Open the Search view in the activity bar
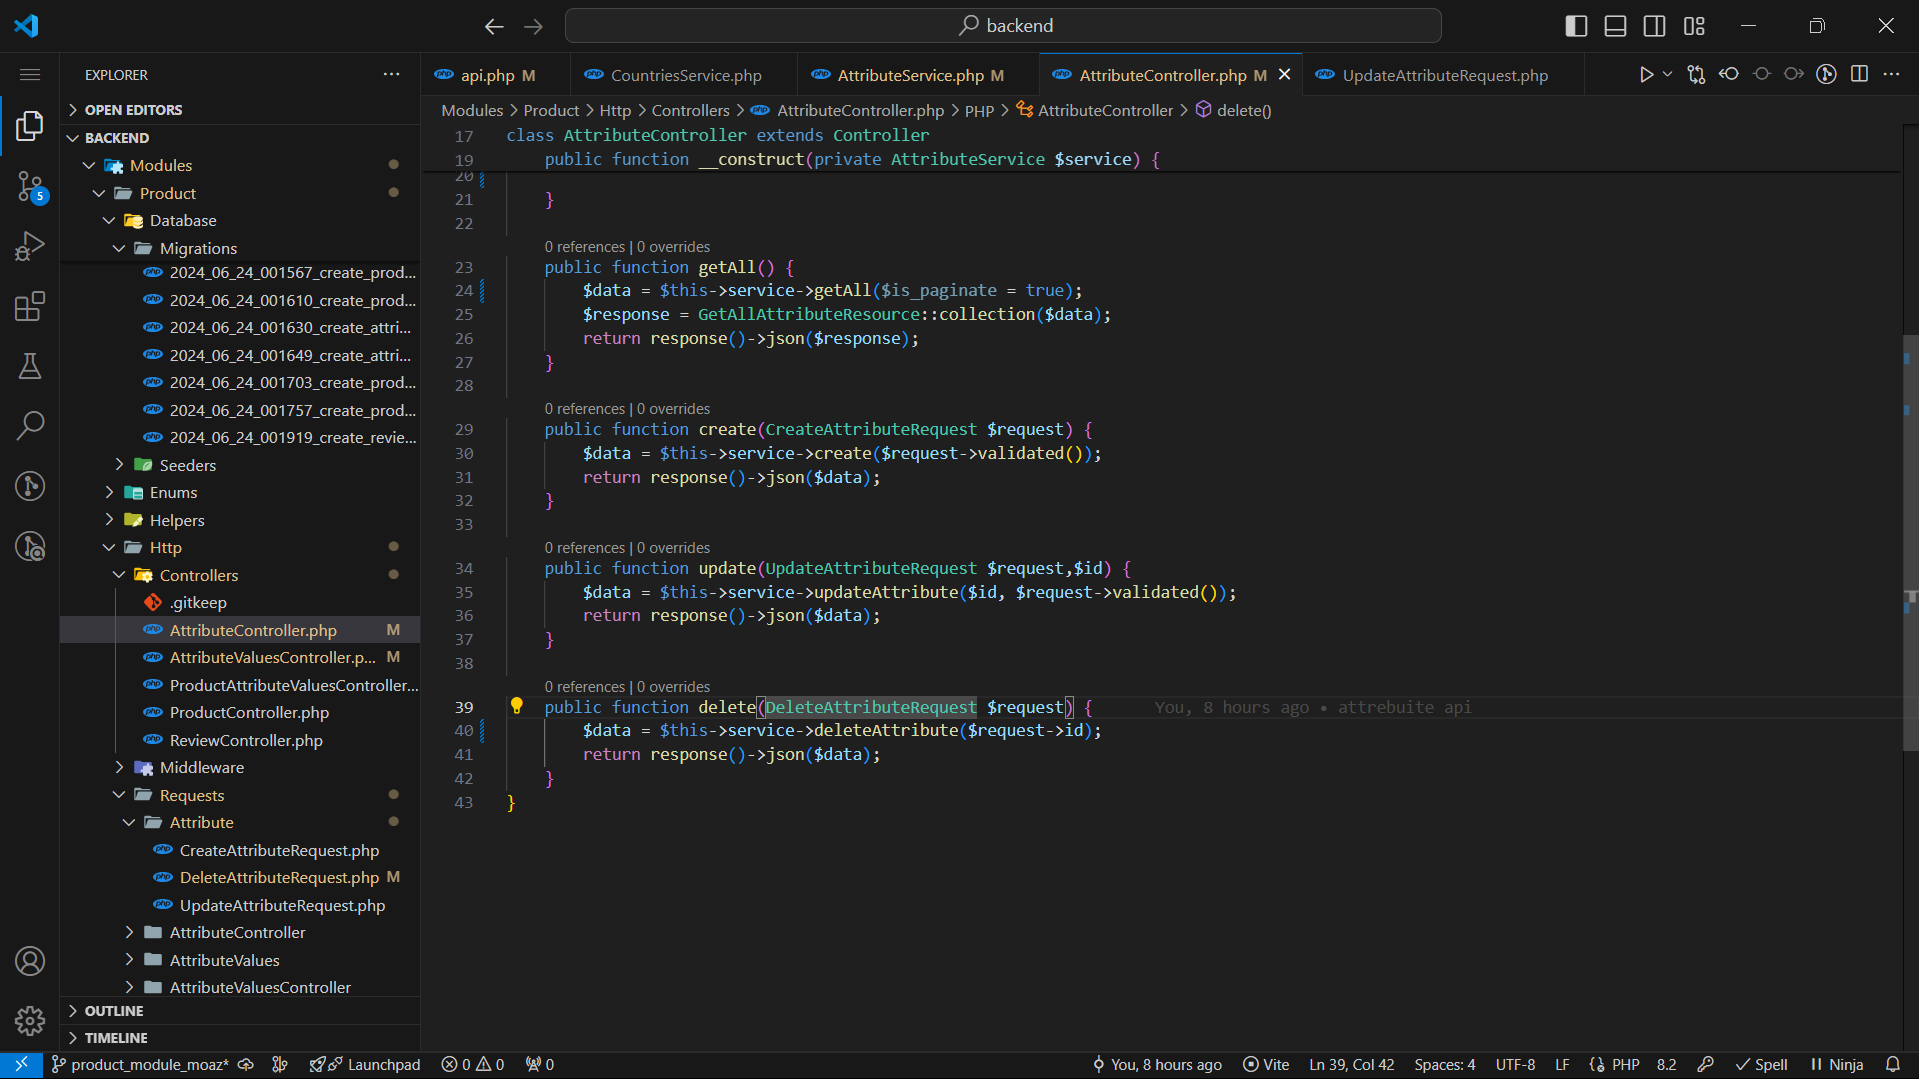Screen dimensions: 1919x1079 click(30, 426)
